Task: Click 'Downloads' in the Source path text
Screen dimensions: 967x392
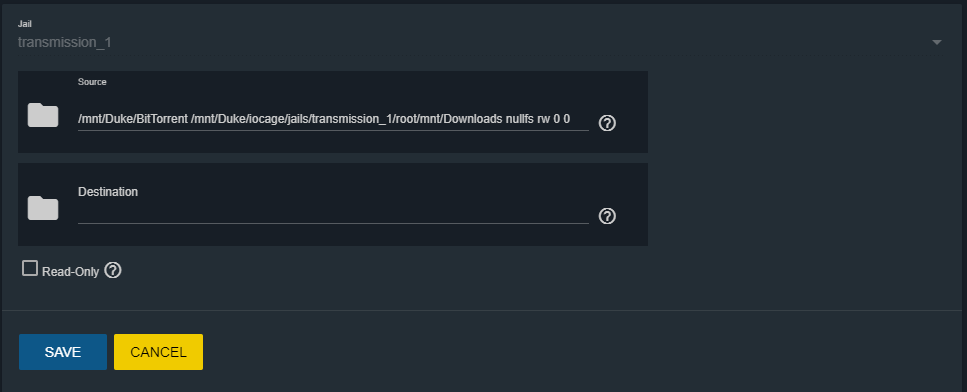Action: 477,120
